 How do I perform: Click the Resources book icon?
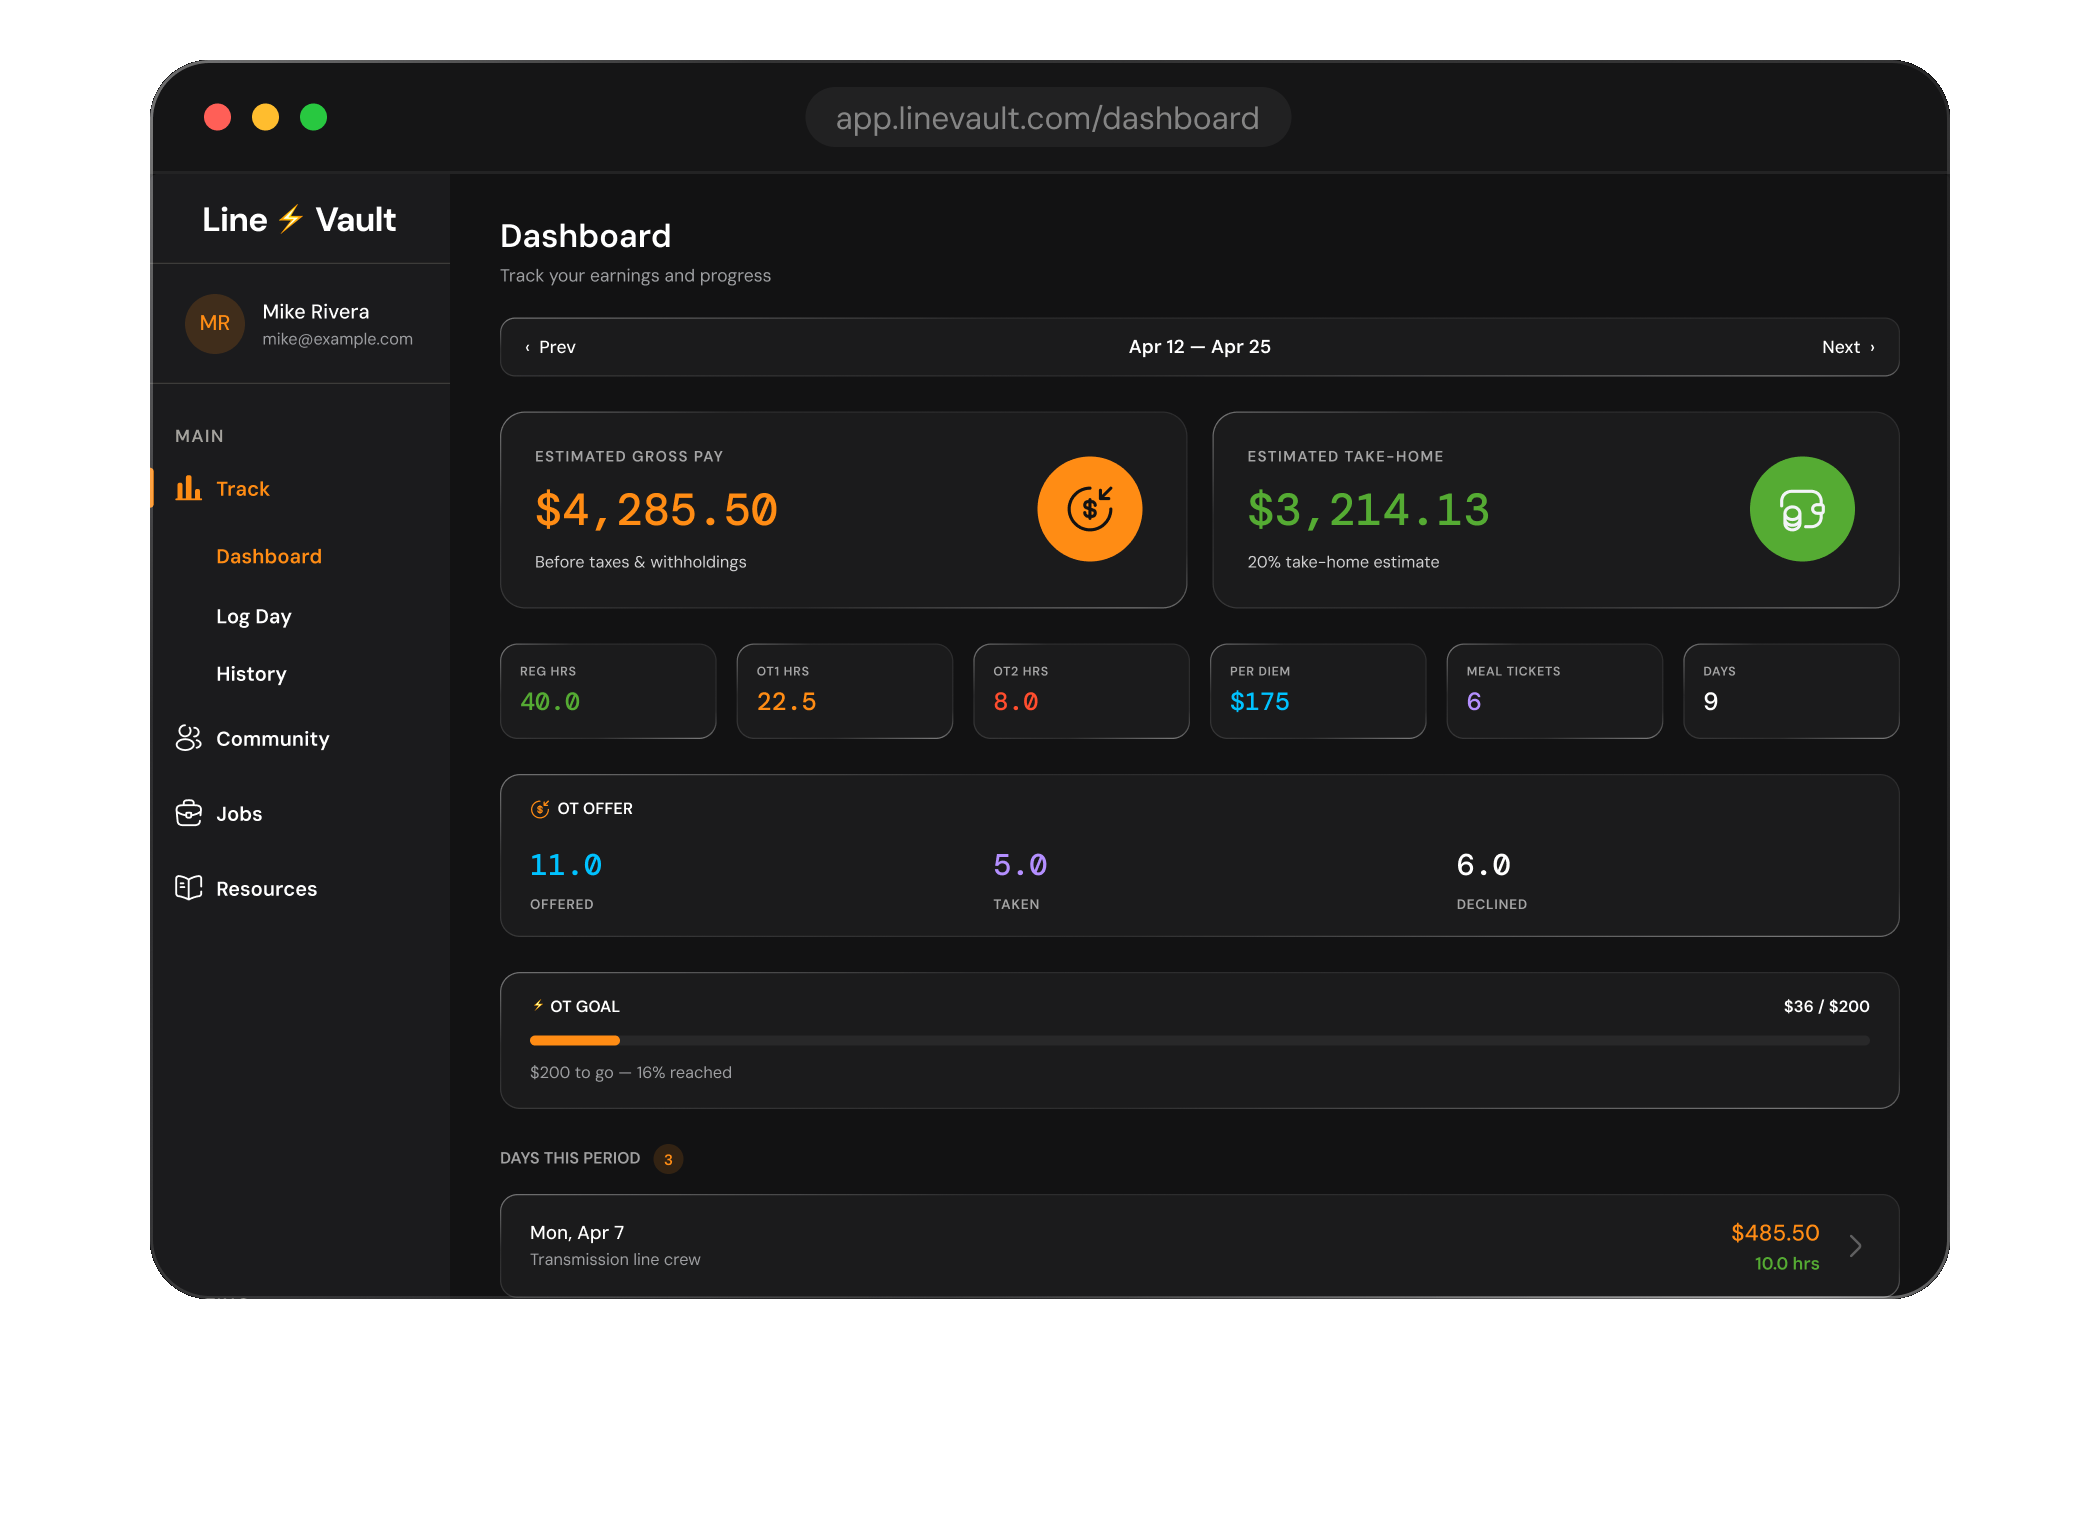(188, 888)
